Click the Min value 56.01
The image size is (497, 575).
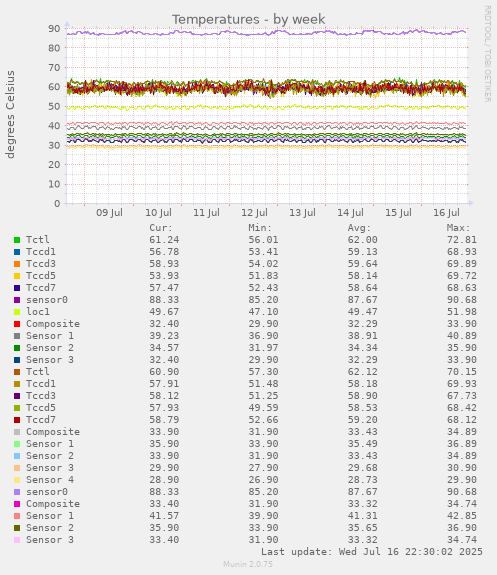[263, 240]
